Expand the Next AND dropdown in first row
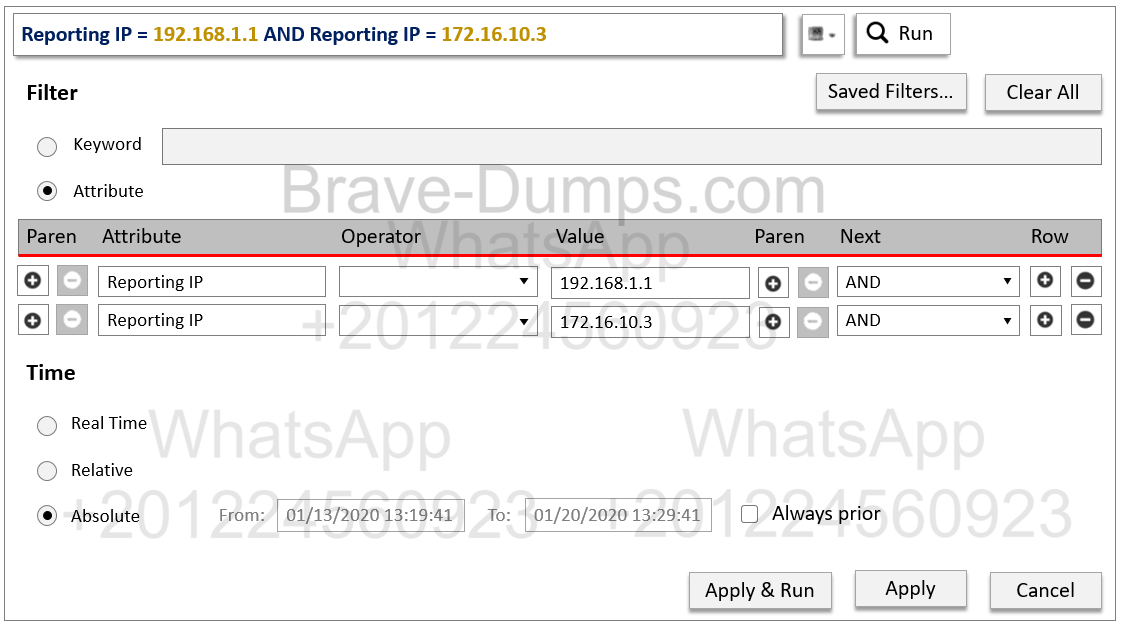 (x=927, y=282)
